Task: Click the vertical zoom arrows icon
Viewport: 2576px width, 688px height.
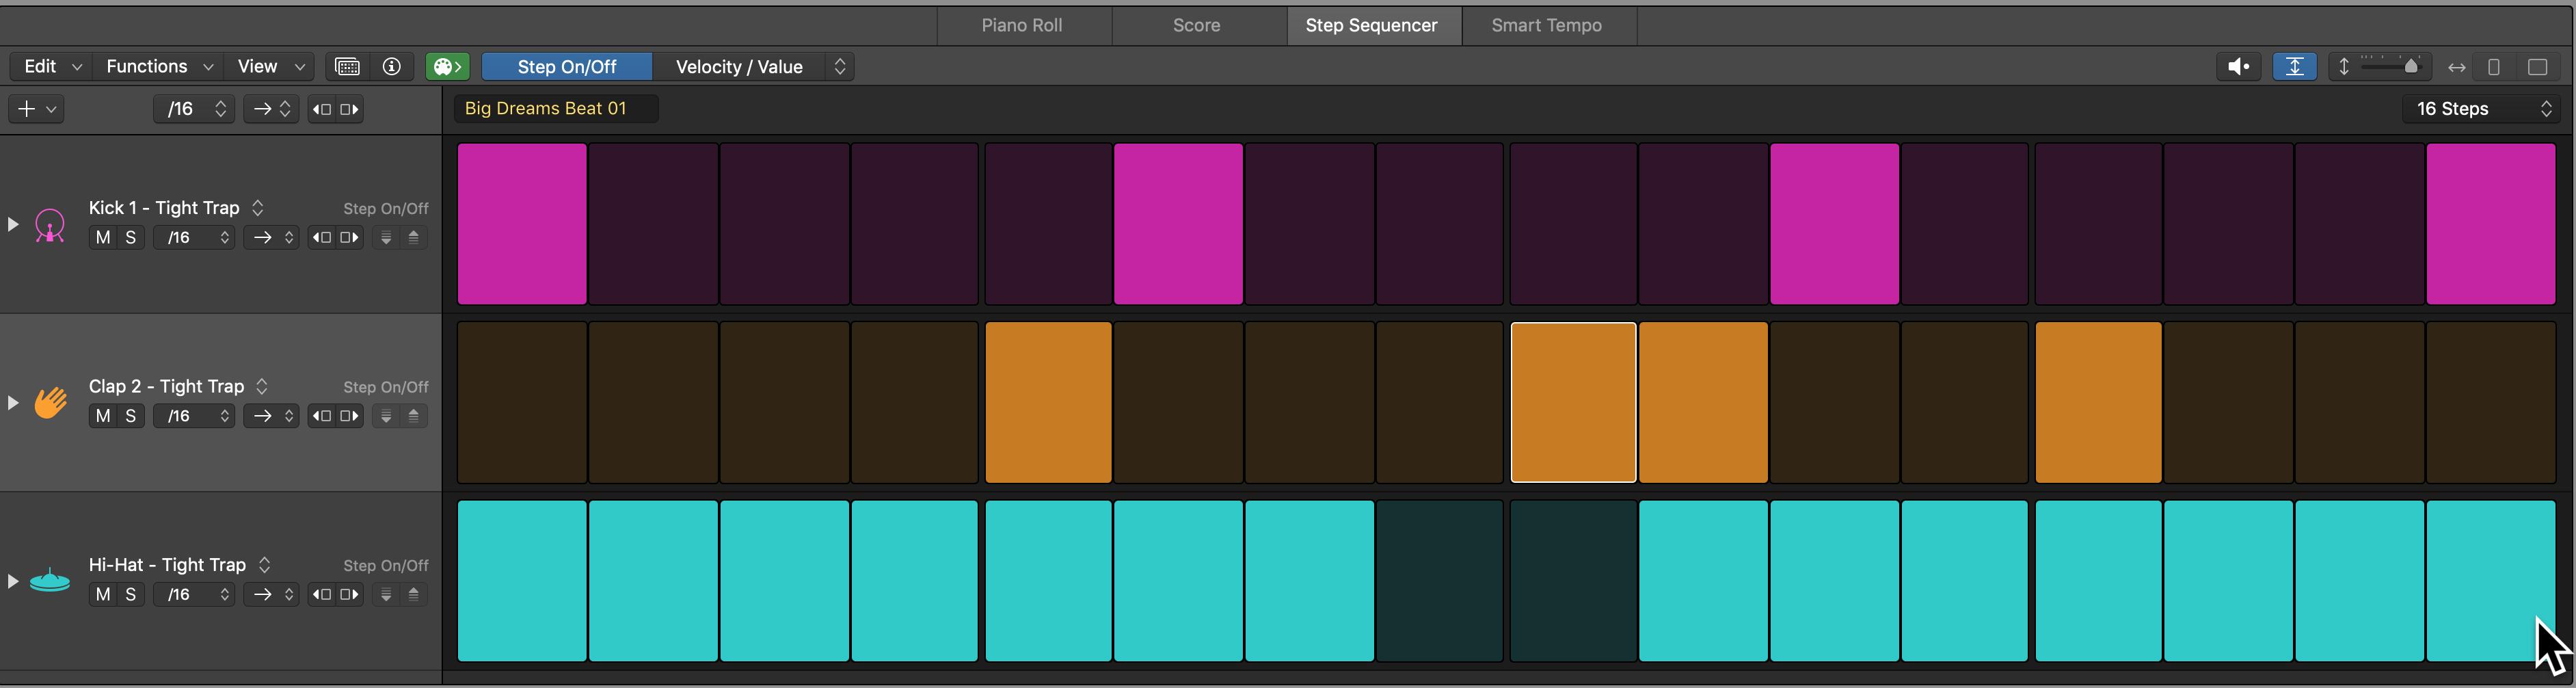Action: 2344,67
